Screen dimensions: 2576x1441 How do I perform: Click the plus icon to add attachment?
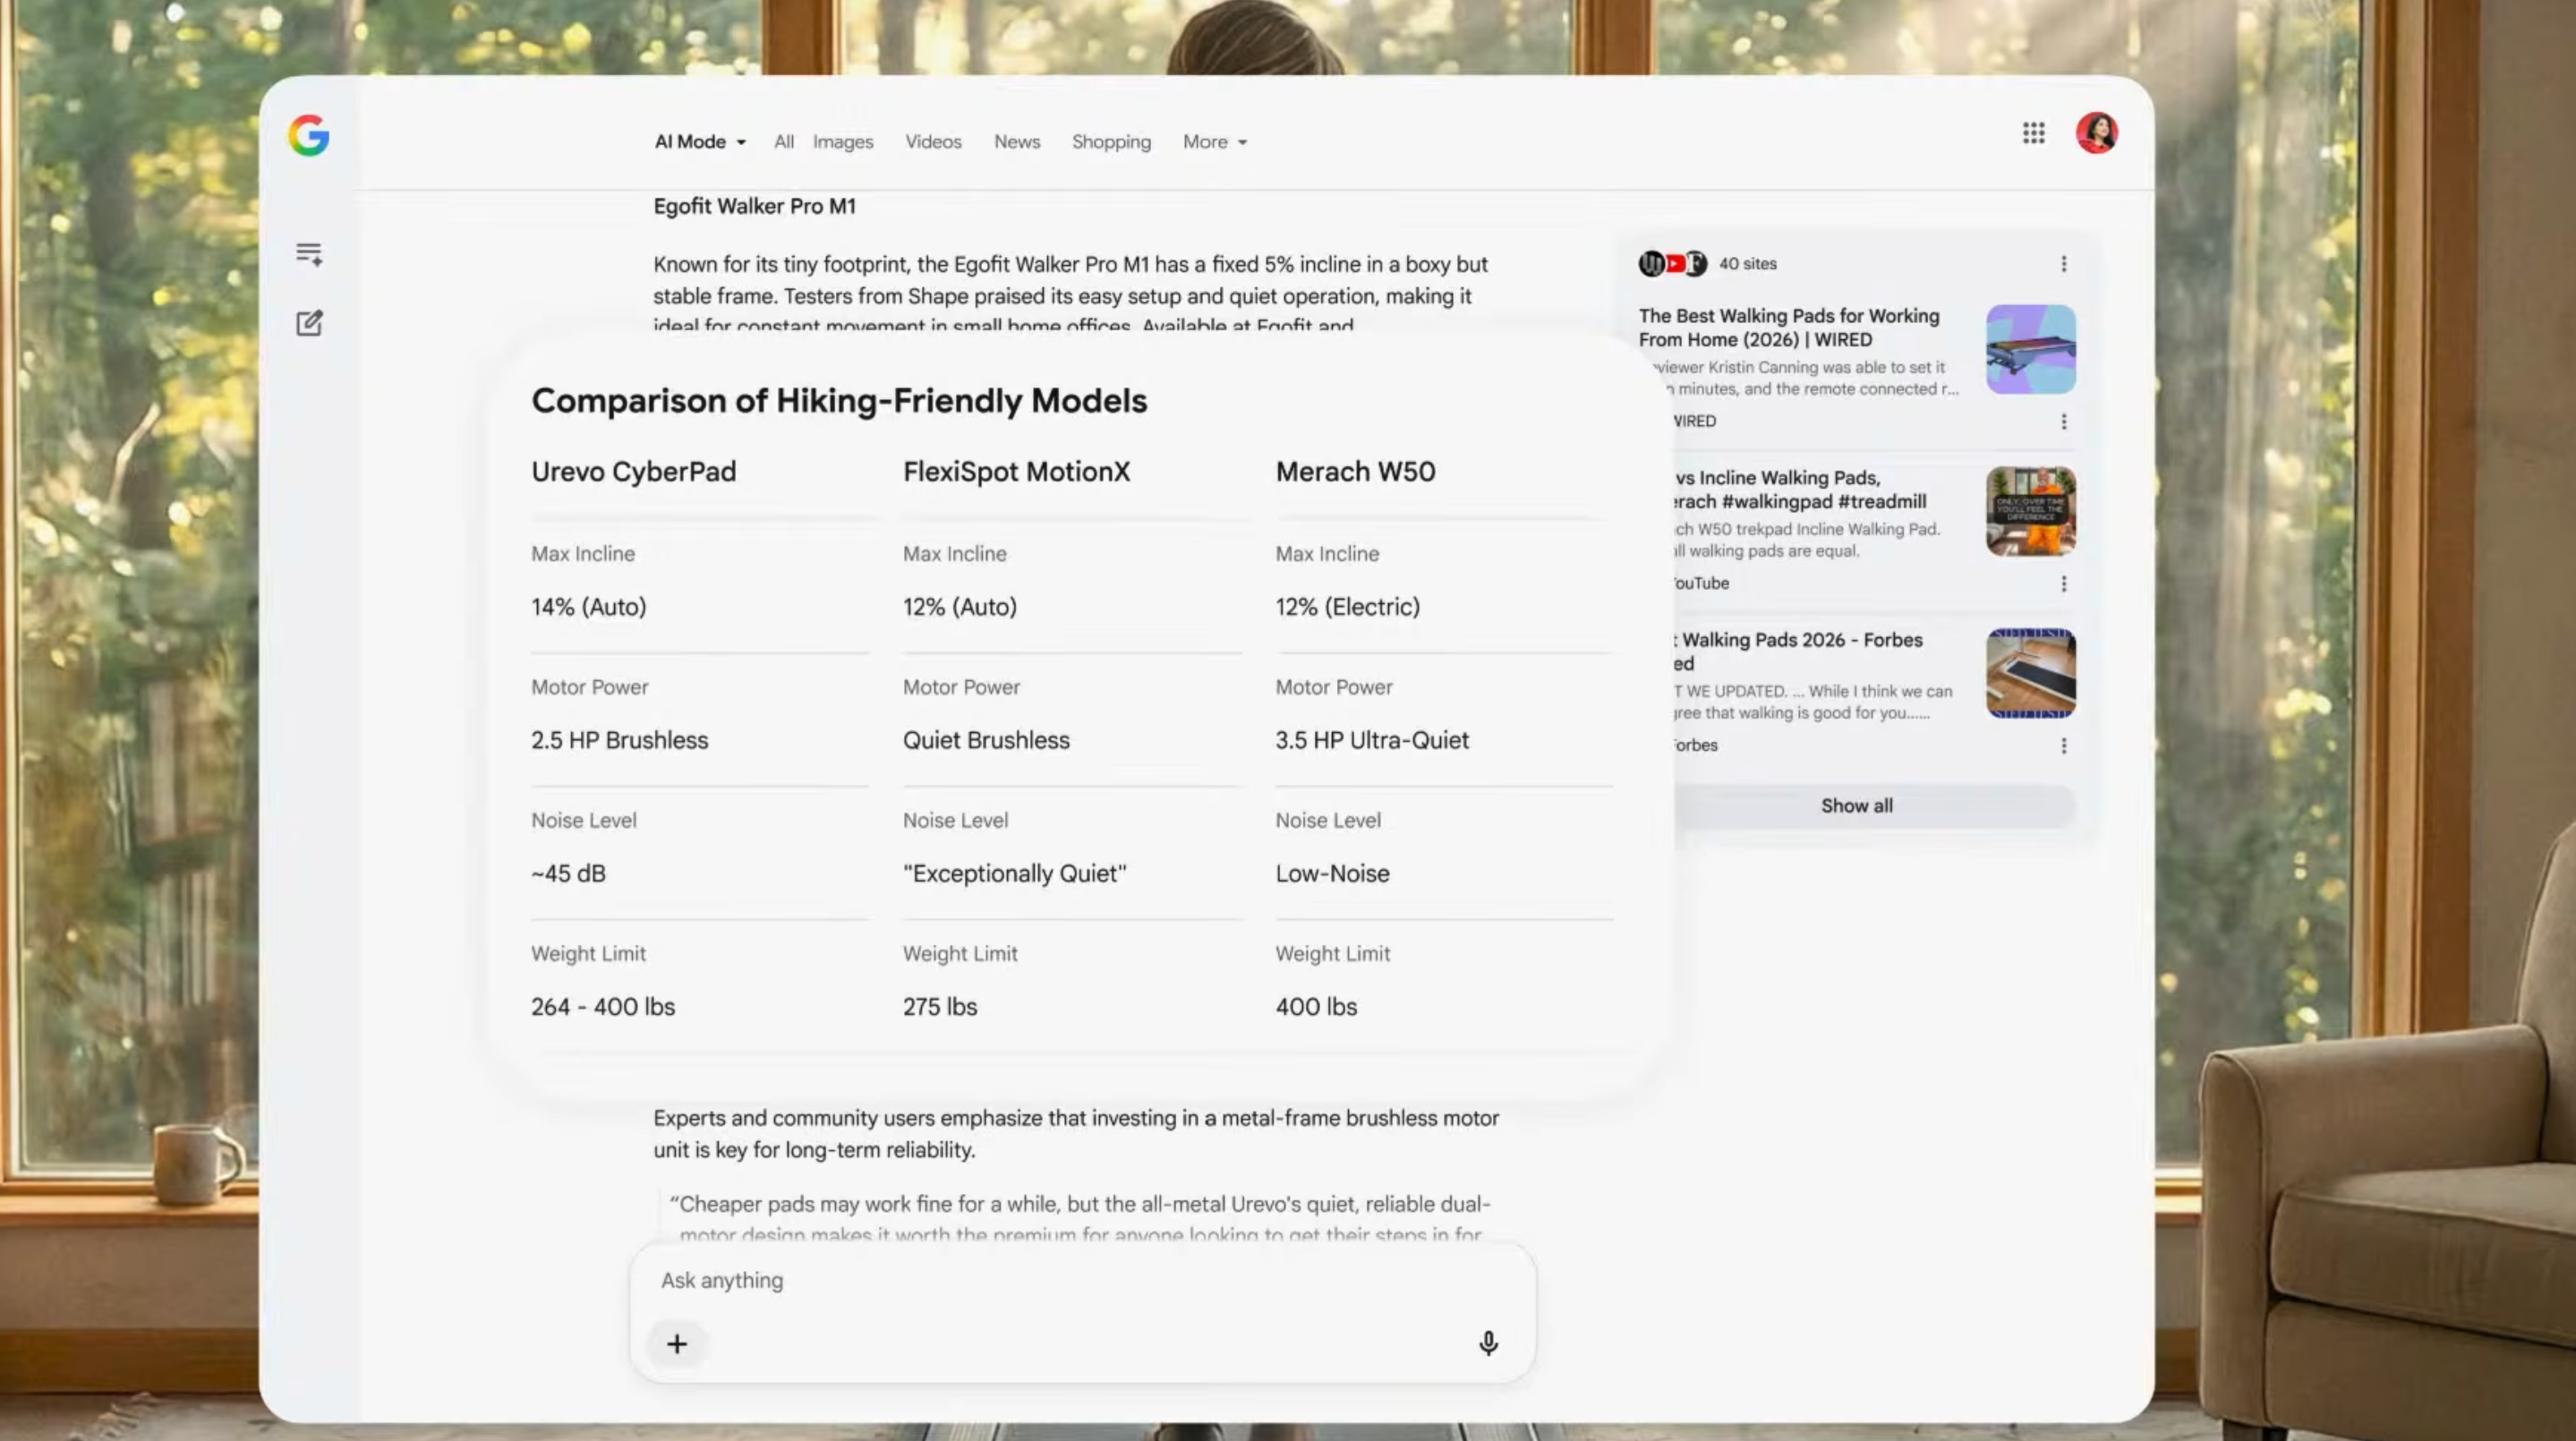click(x=677, y=1343)
